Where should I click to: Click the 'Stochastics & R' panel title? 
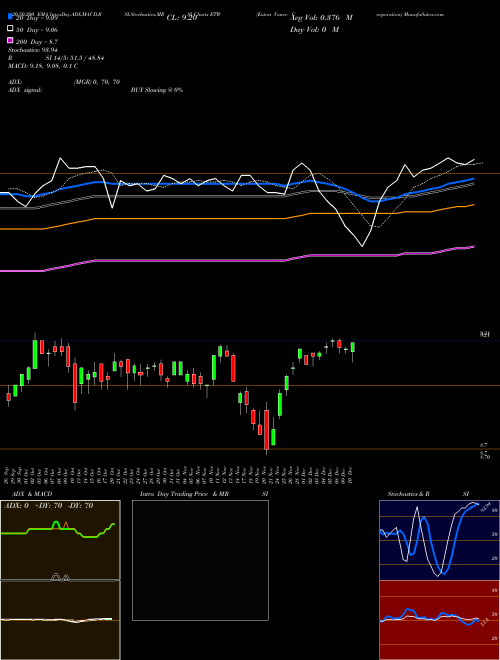pyautogui.click(x=408, y=494)
